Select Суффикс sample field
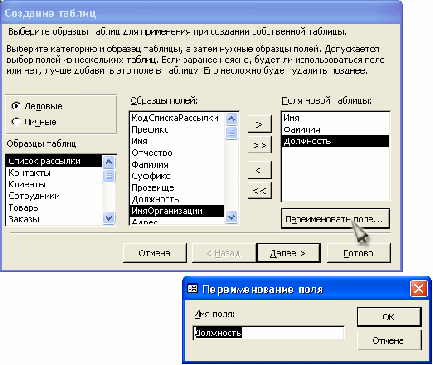 tap(177, 176)
